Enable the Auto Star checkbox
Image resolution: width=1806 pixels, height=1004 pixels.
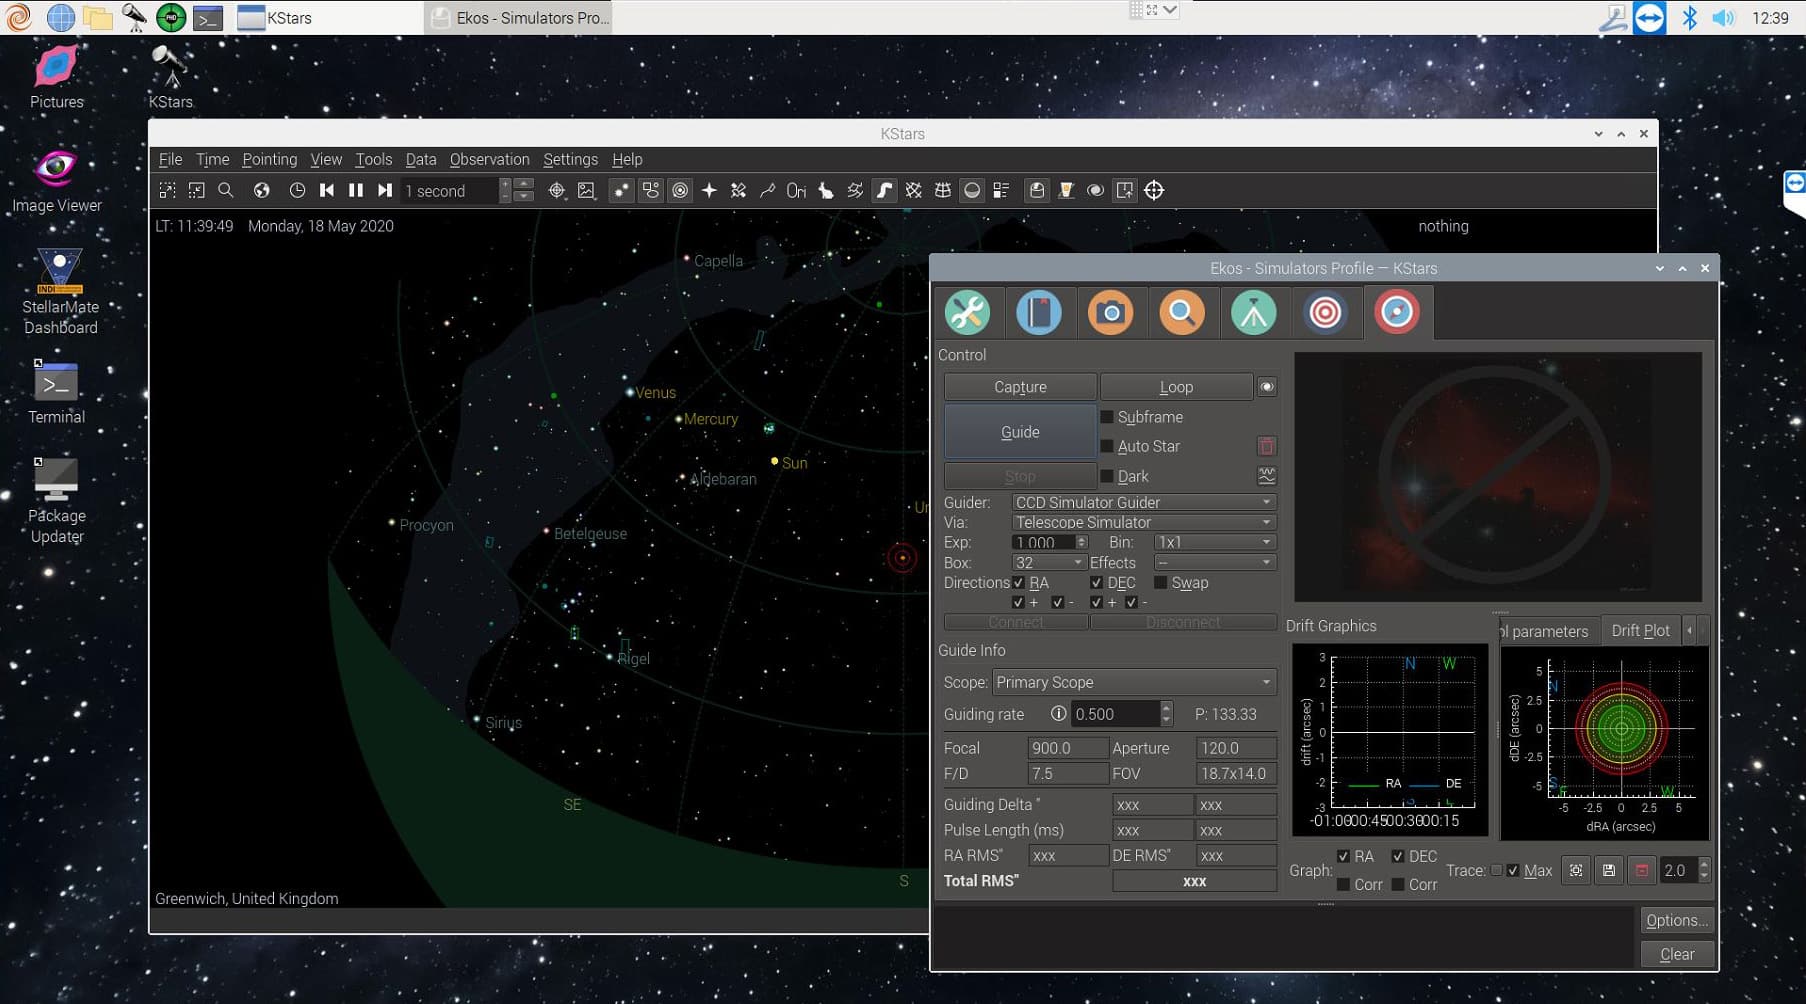pyautogui.click(x=1107, y=446)
